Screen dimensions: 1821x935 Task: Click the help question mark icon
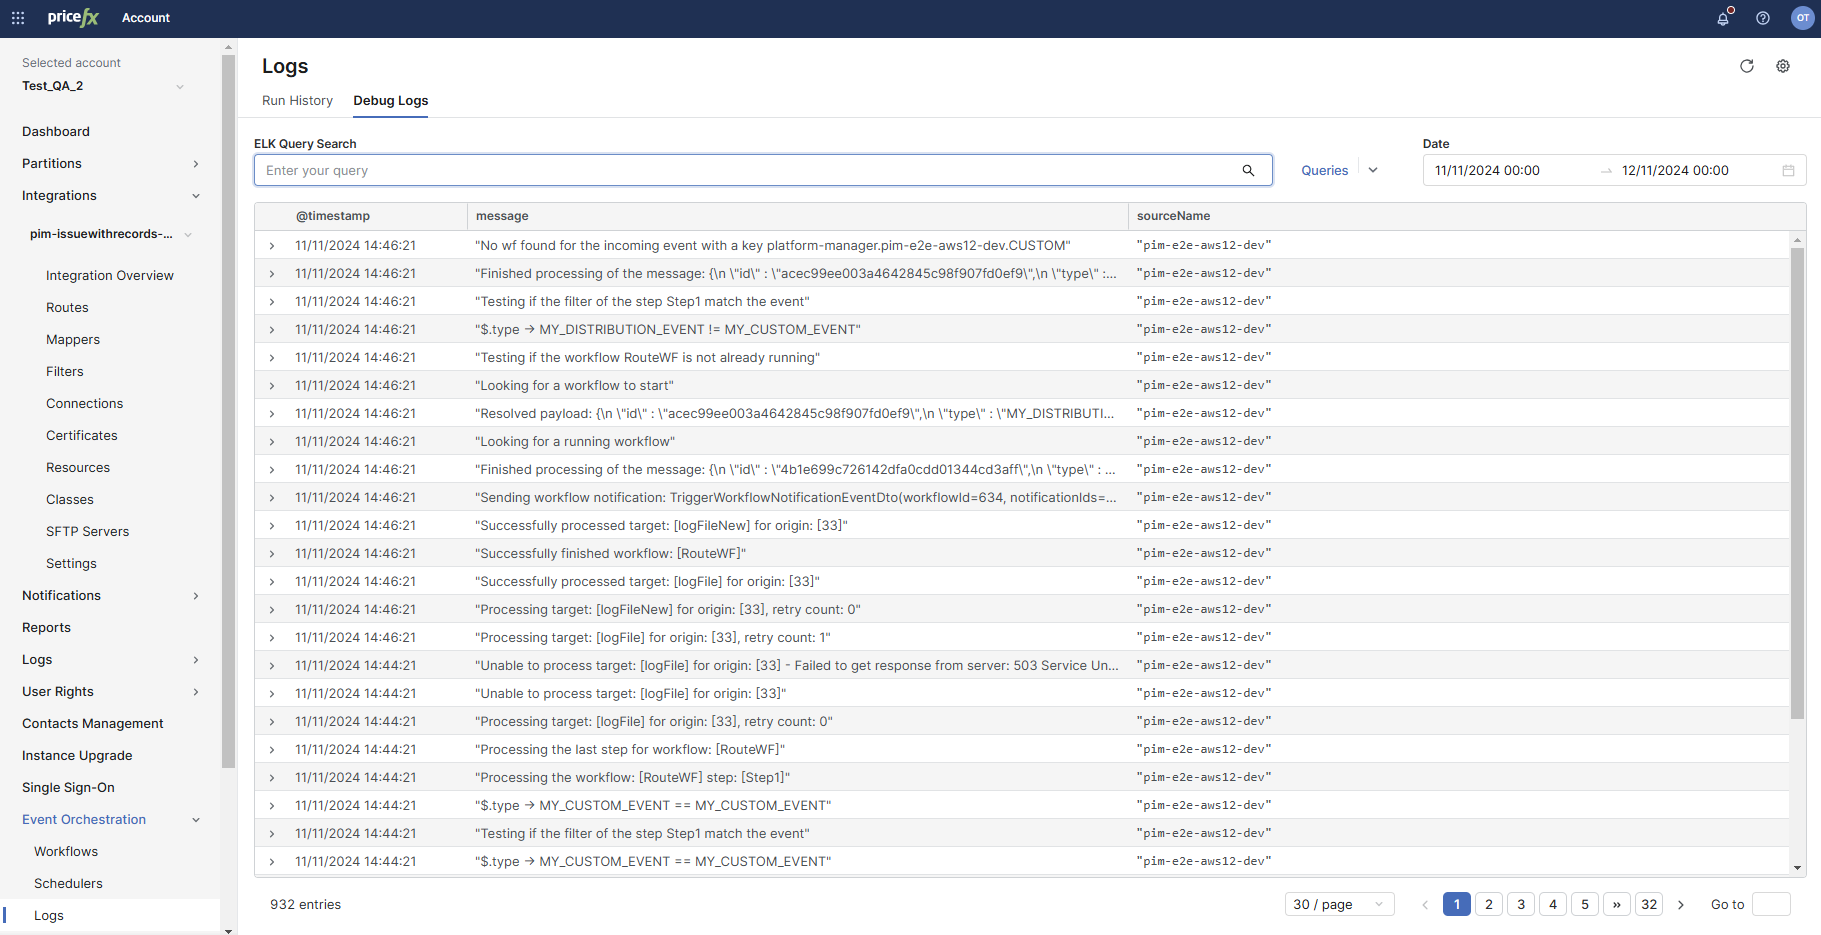pos(1763,18)
